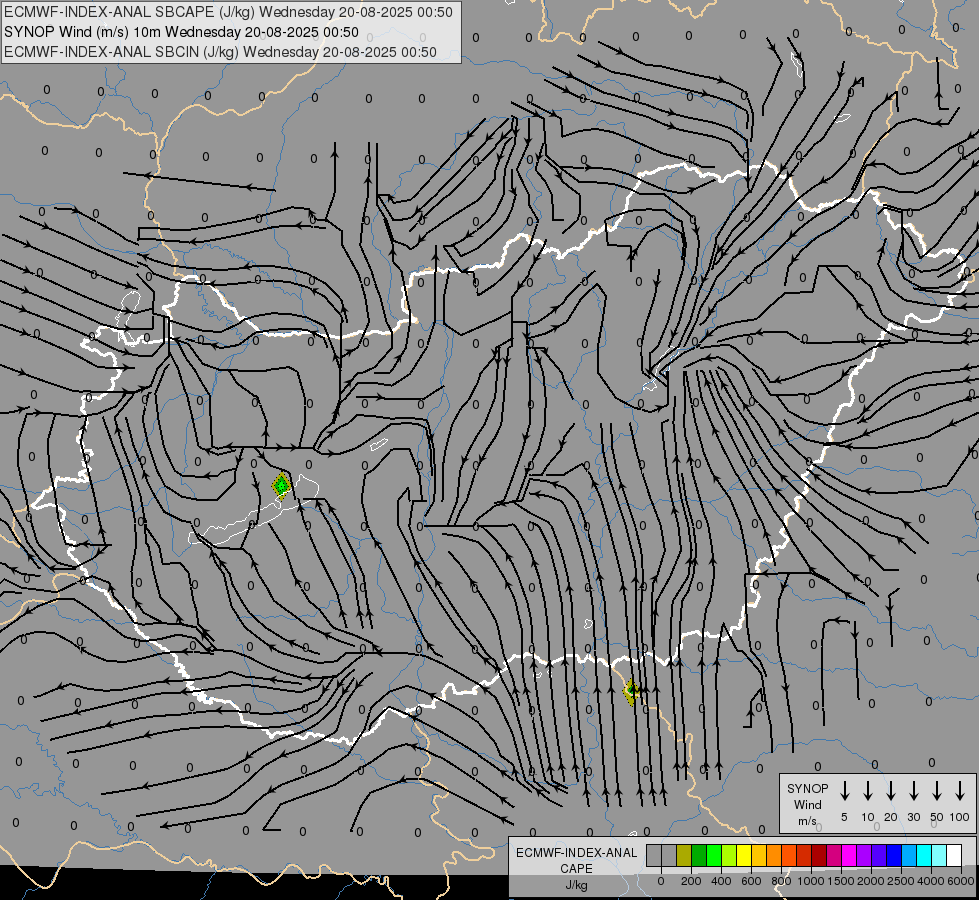Viewport: 979px width, 900px height.
Task: Select the white CAPE legend swatch
Action: point(954,855)
